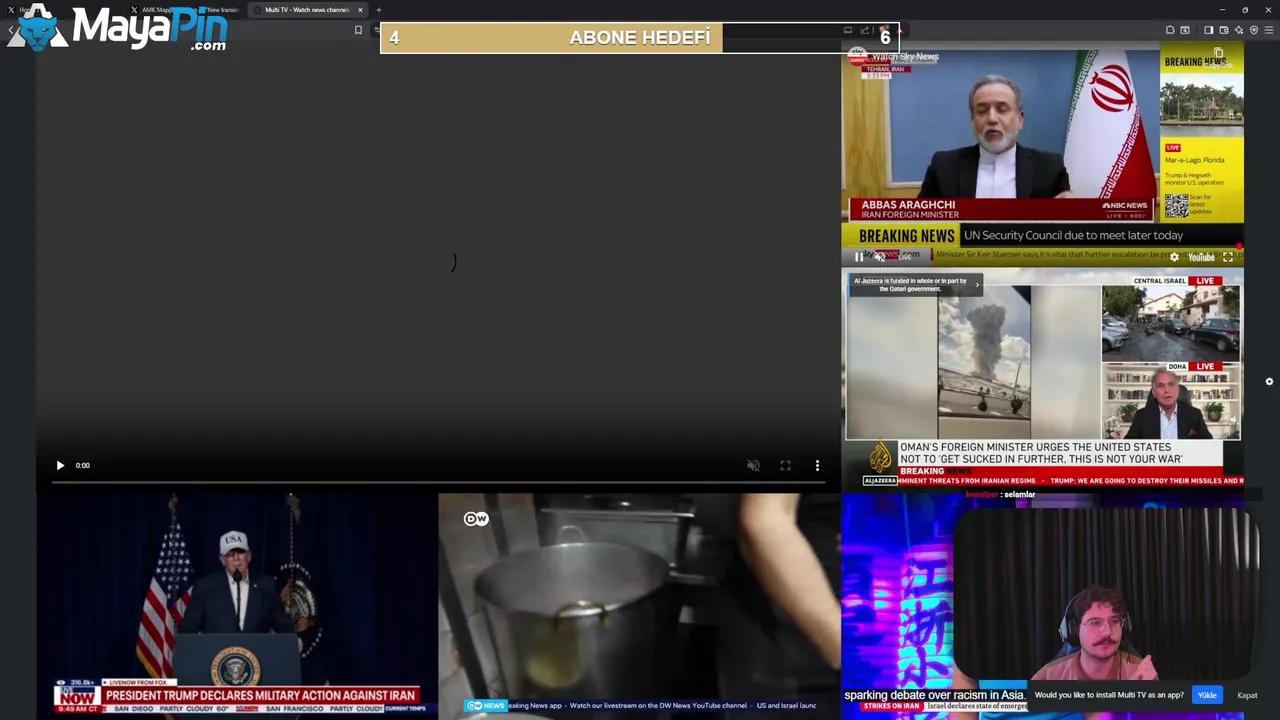Toggle the browser sidebar panel
Image resolution: width=1280 pixels, height=720 pixels.
coord(1208,30)
